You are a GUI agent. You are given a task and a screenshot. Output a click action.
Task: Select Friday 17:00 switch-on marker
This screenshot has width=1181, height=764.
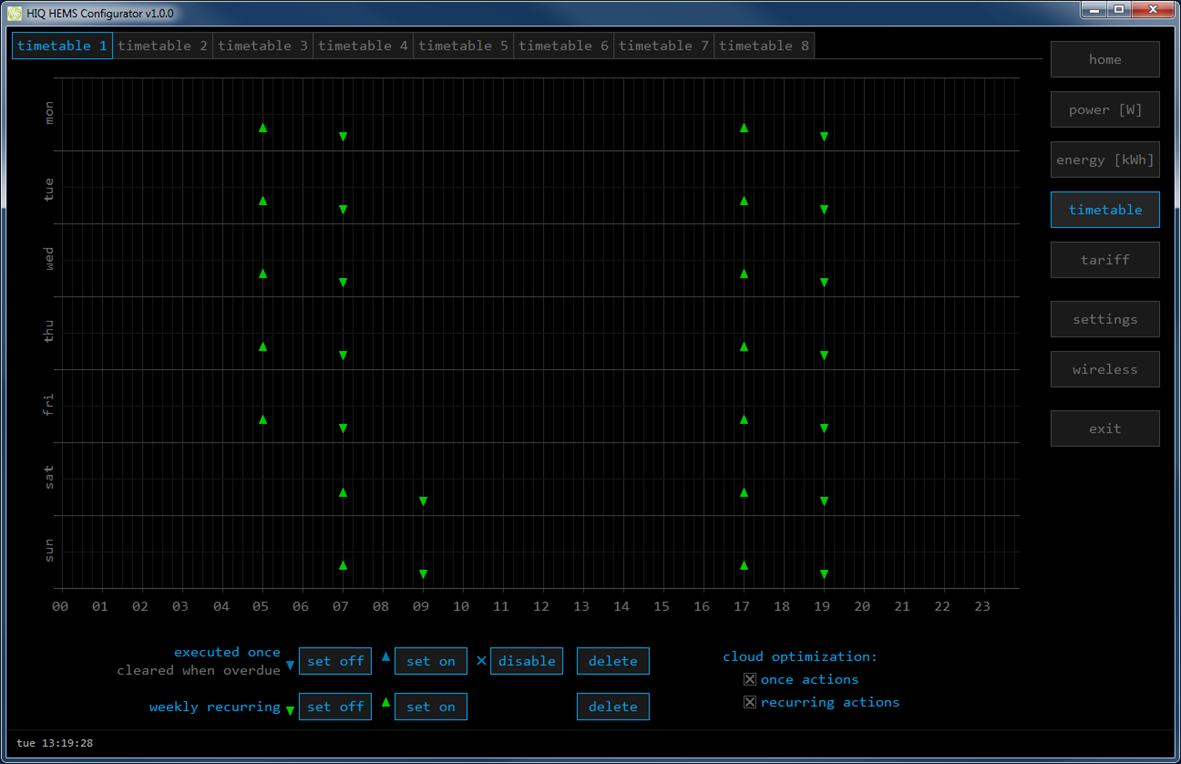pos(744,420)
